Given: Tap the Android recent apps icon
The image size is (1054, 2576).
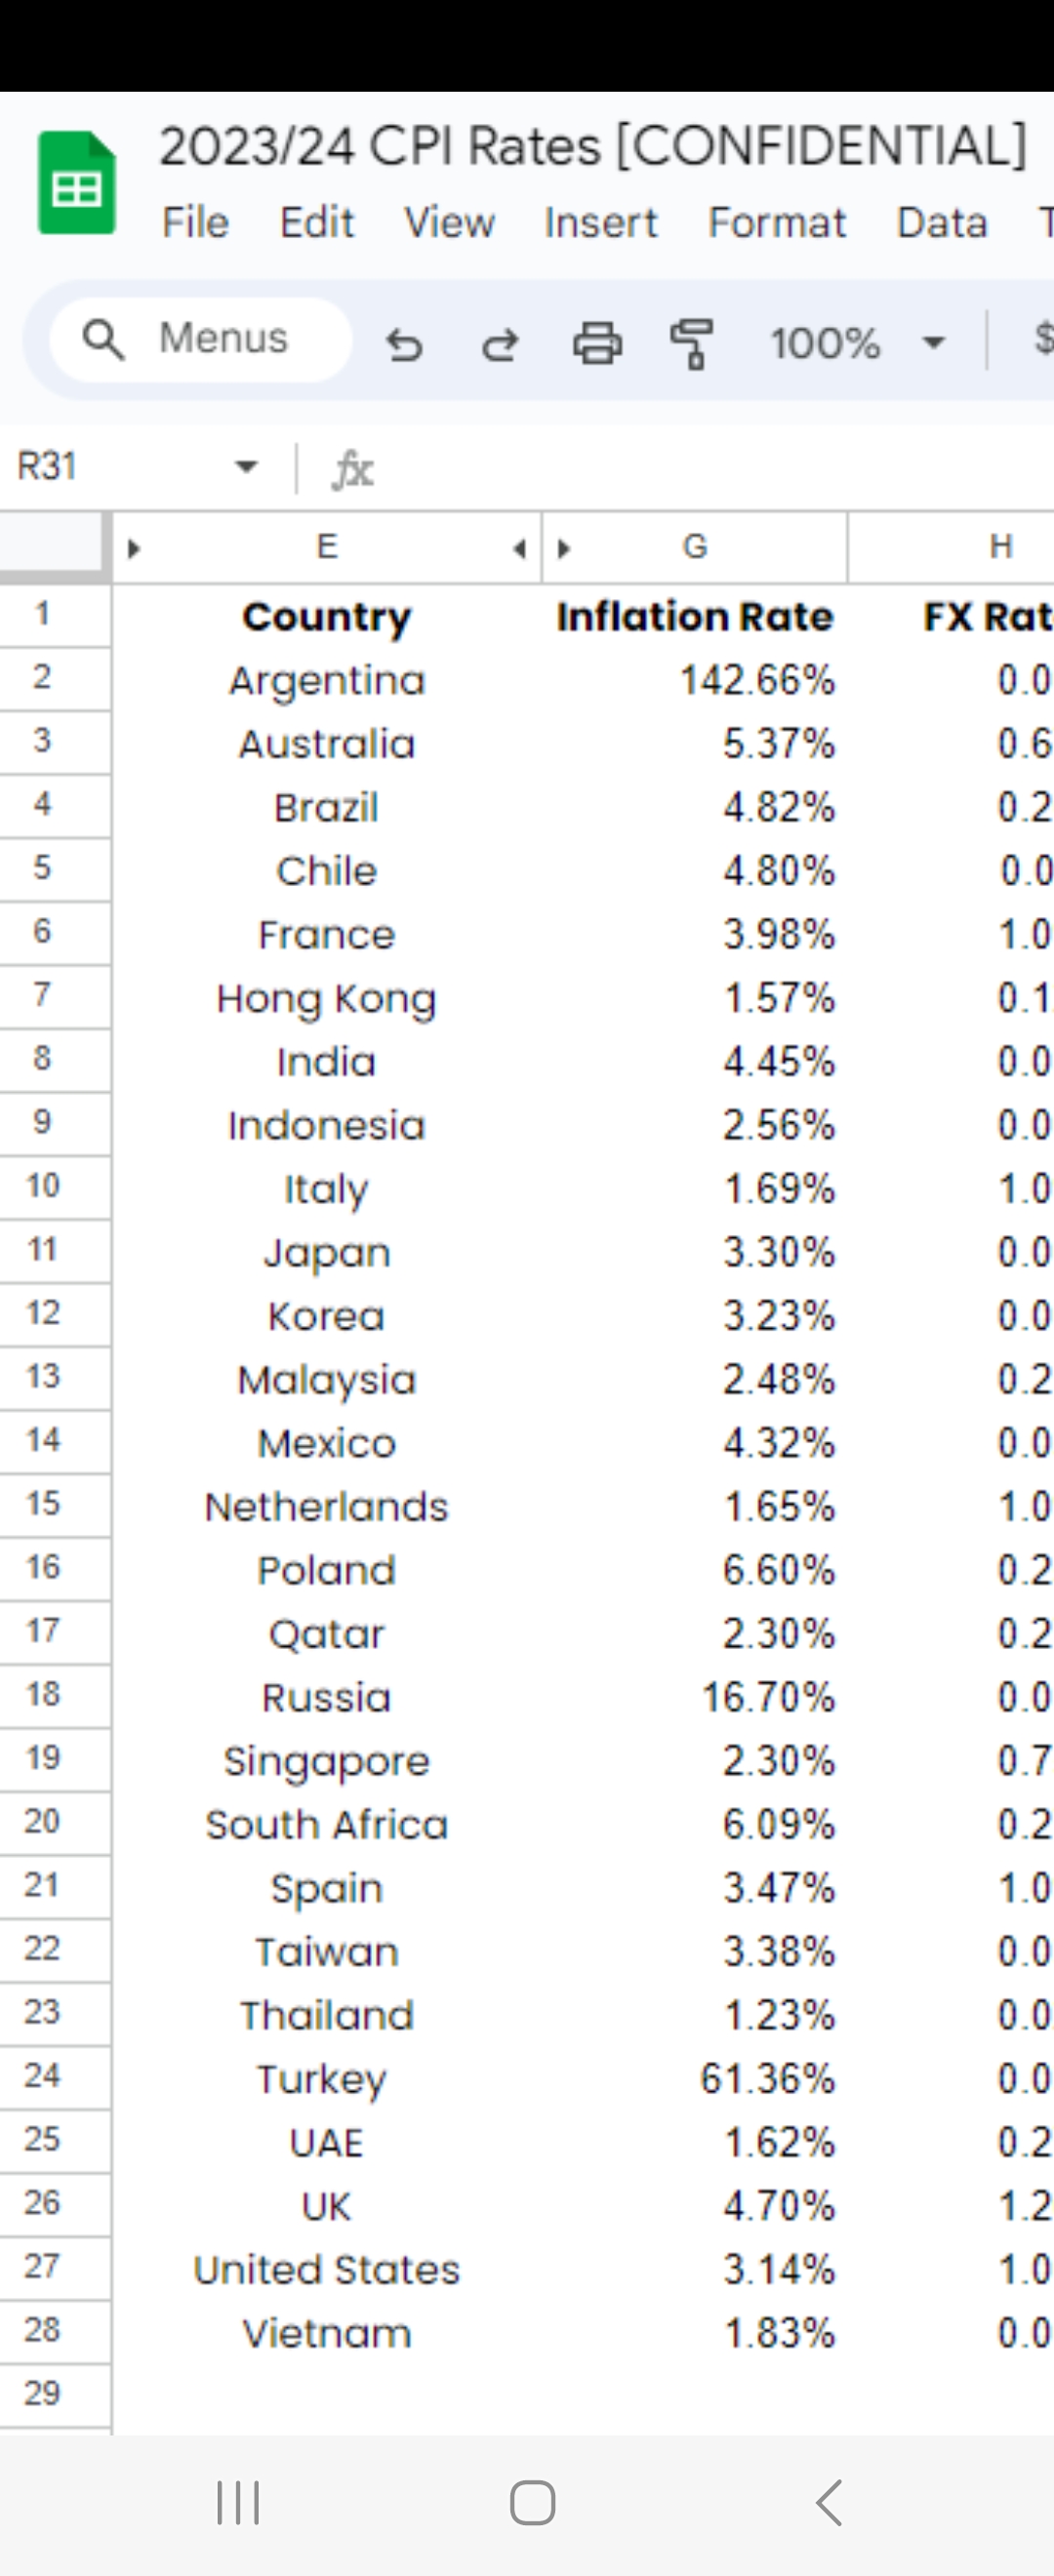Looking at the screenshot, I should [238, 2502].
